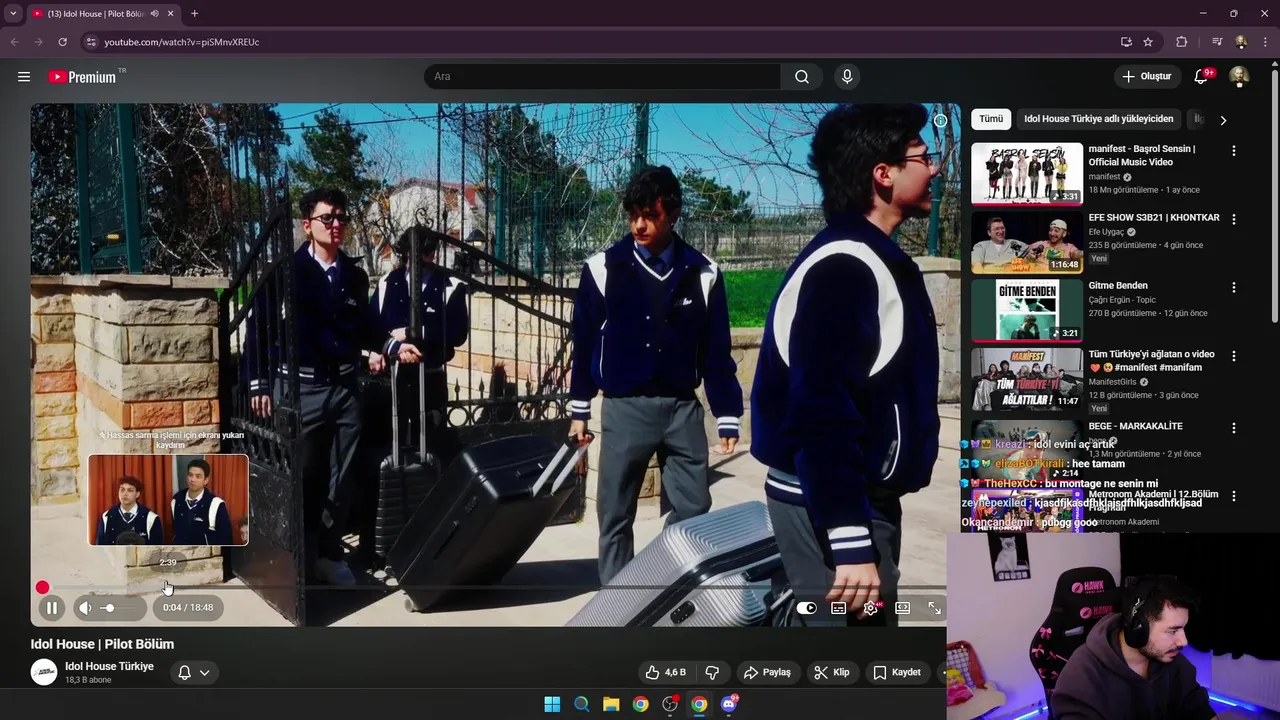The height and width of the screenshot is (720, 1280).
Task: Open options for EFE SHOW S3B21 video
Action: click(x=1233, y=219)
